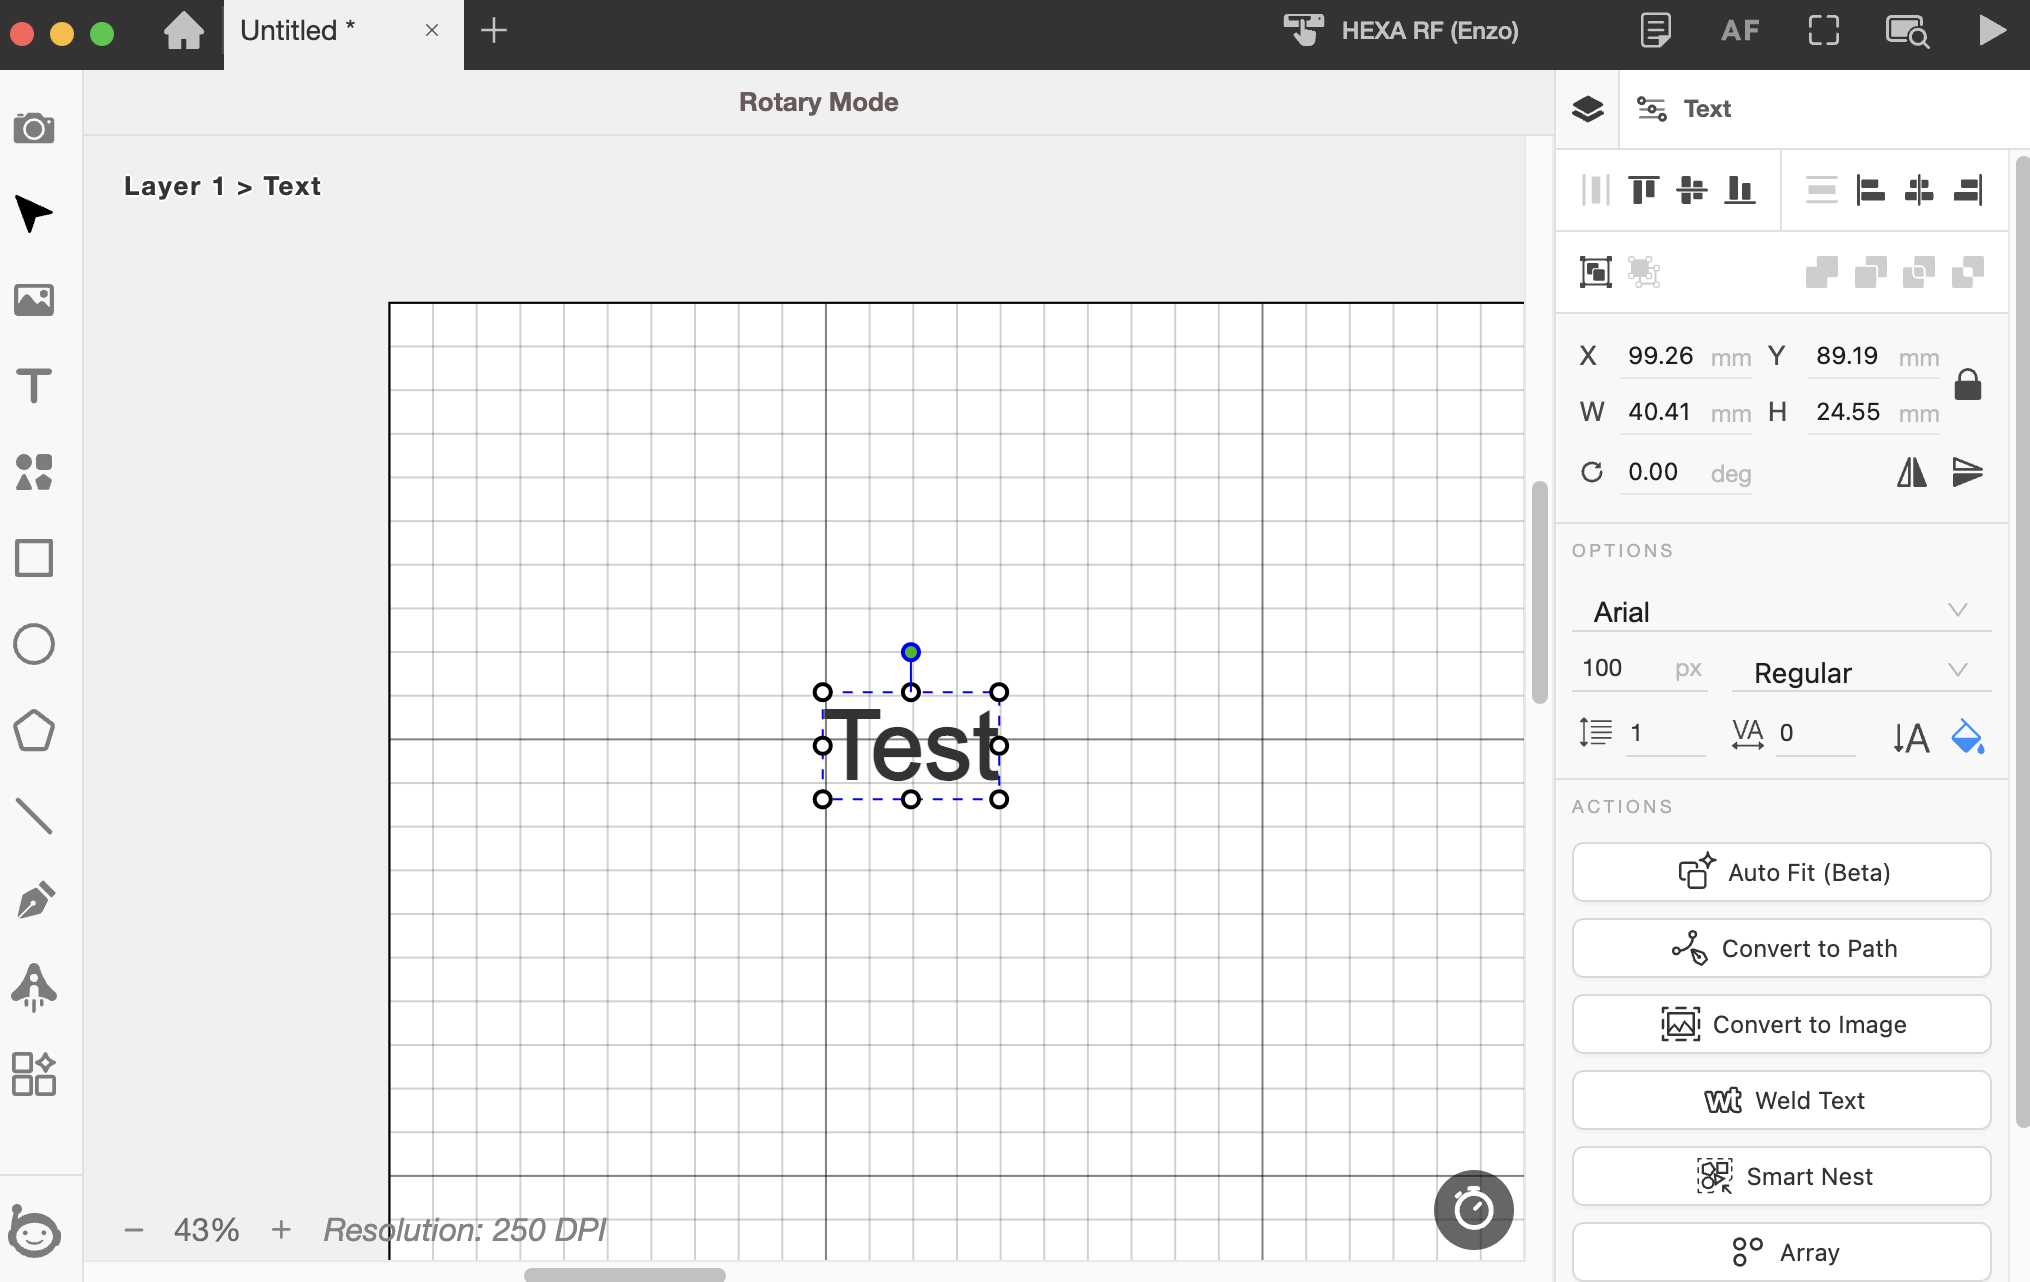Select the Rectangle tool
Screen dimensions: 2030x1282
tap(34, 558)
